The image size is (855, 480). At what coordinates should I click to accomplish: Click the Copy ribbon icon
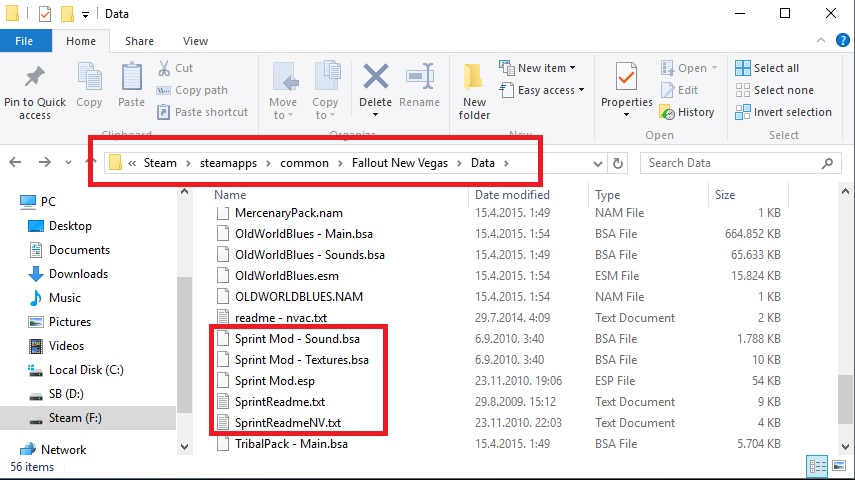click(89, 77)
